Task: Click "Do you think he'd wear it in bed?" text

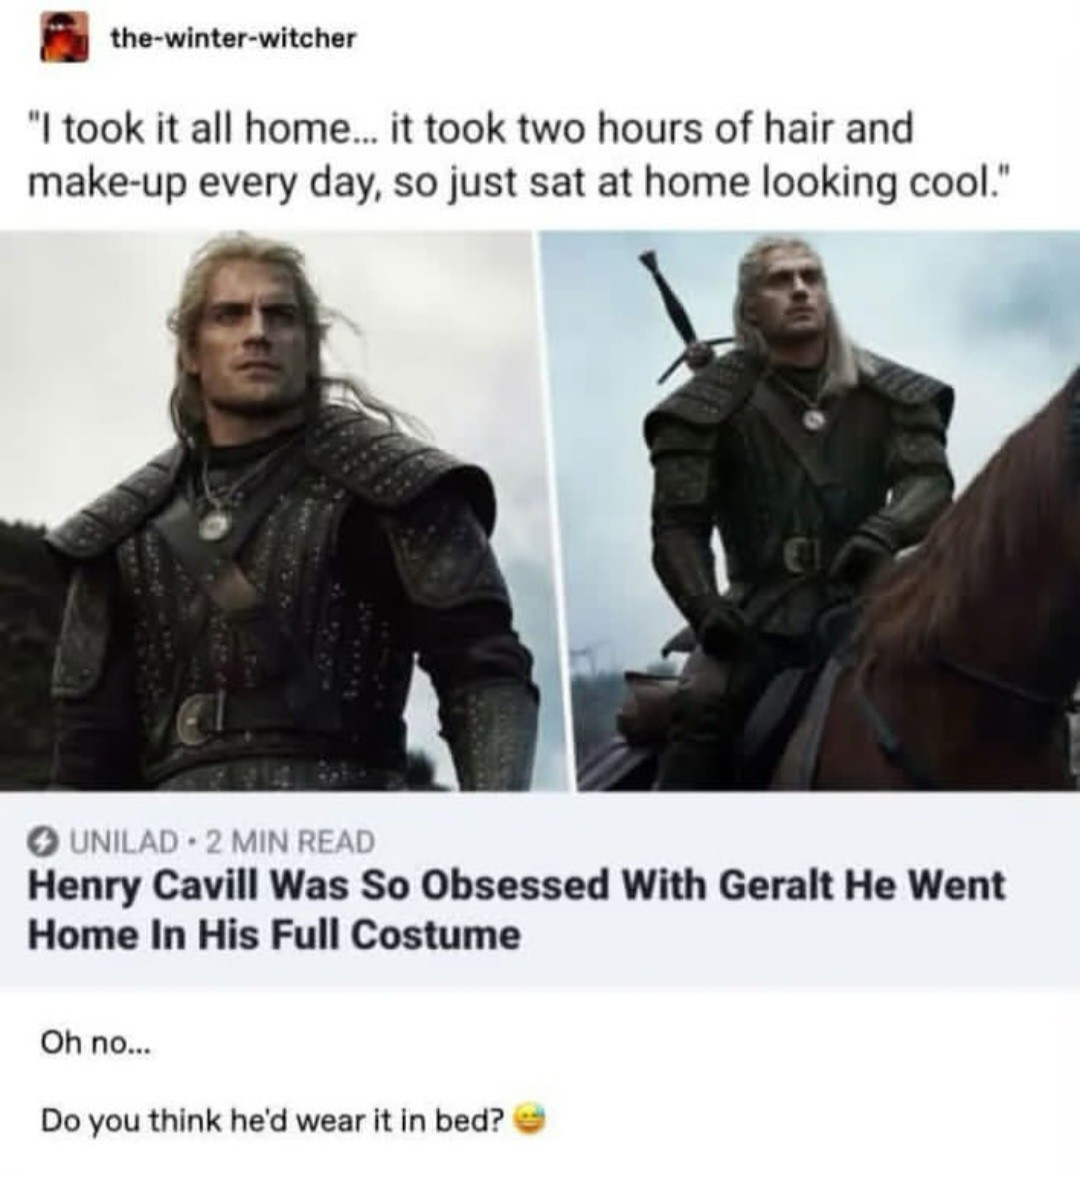Action: (270, 1120)
